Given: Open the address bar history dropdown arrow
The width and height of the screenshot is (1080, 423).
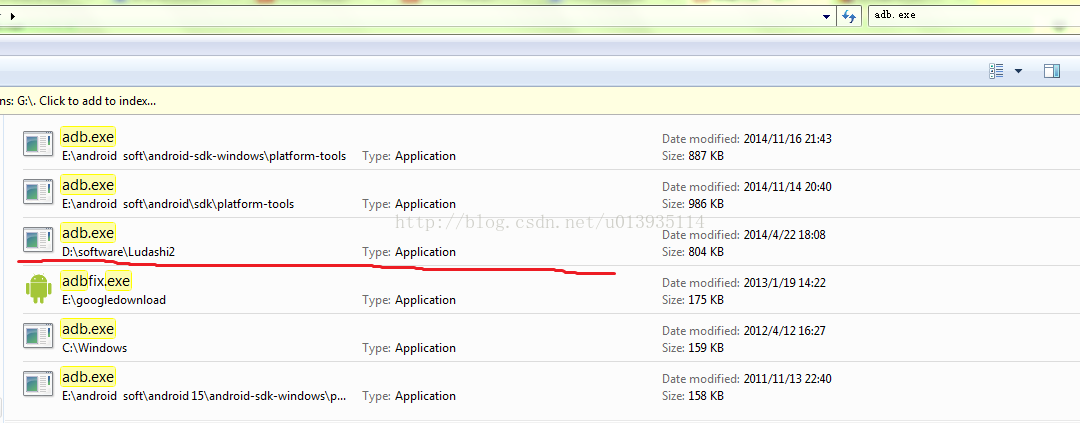Looking at the screenshot, I should [827, 17].
